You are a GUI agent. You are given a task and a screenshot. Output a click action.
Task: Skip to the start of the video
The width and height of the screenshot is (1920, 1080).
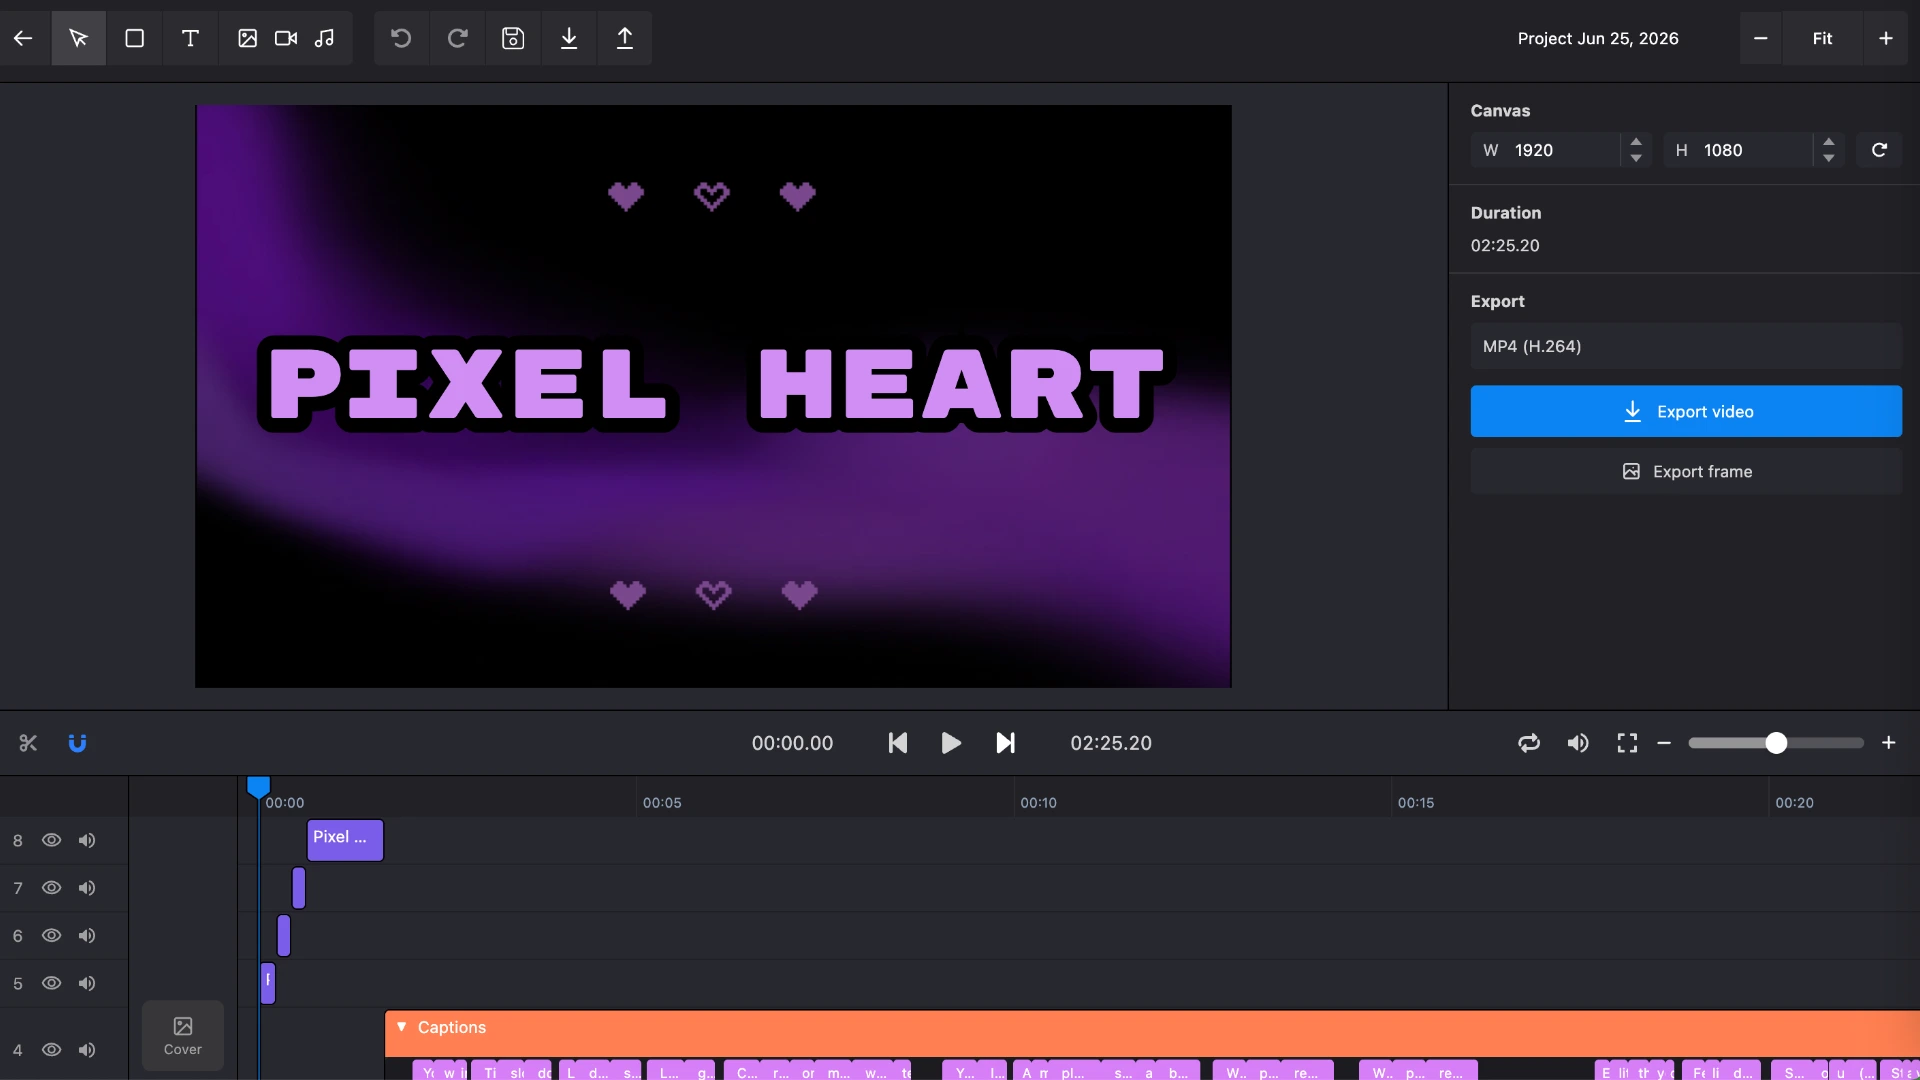click(x=898, y=743)
